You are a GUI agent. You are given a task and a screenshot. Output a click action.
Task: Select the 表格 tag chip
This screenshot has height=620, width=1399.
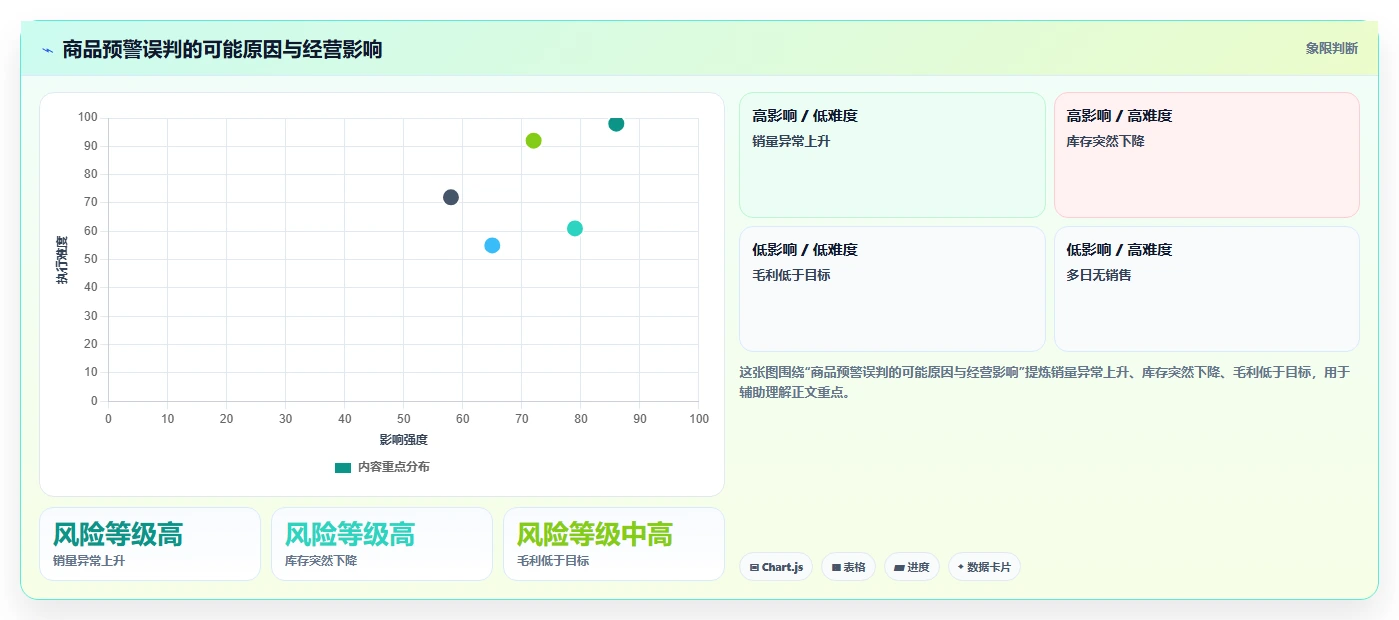pyautogui.click(x=848, y=567)
